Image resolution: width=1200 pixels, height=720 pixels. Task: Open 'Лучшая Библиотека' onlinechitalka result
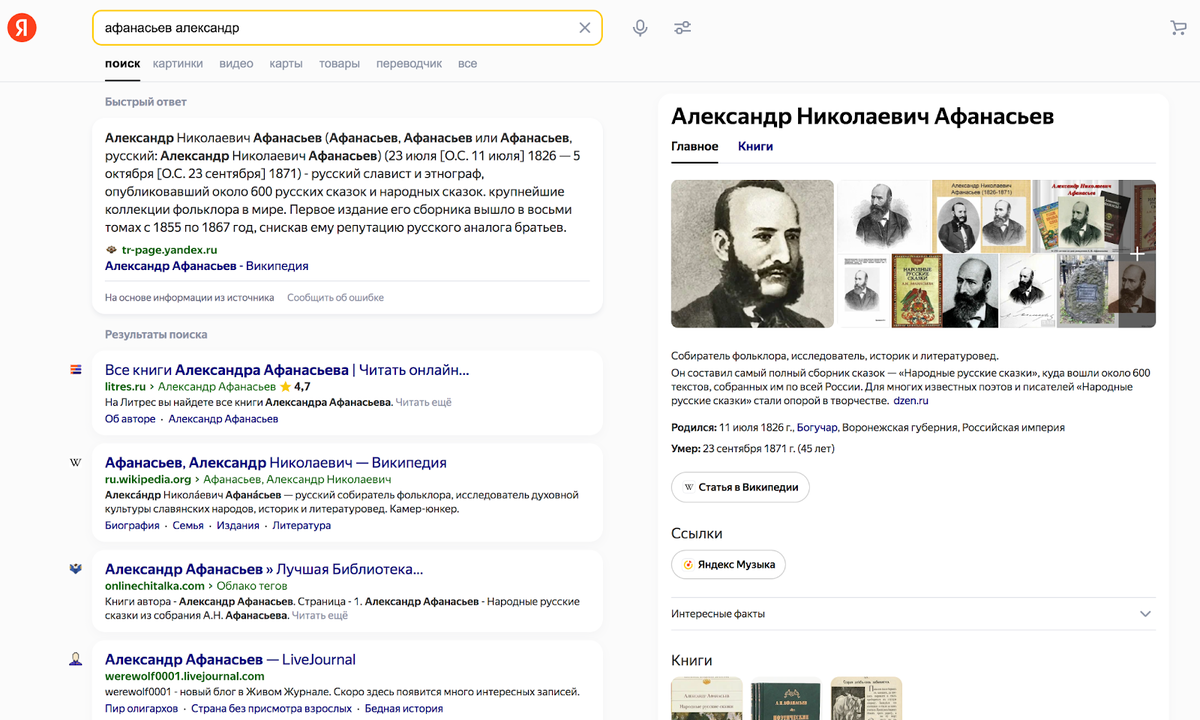[x=264, y=569]
